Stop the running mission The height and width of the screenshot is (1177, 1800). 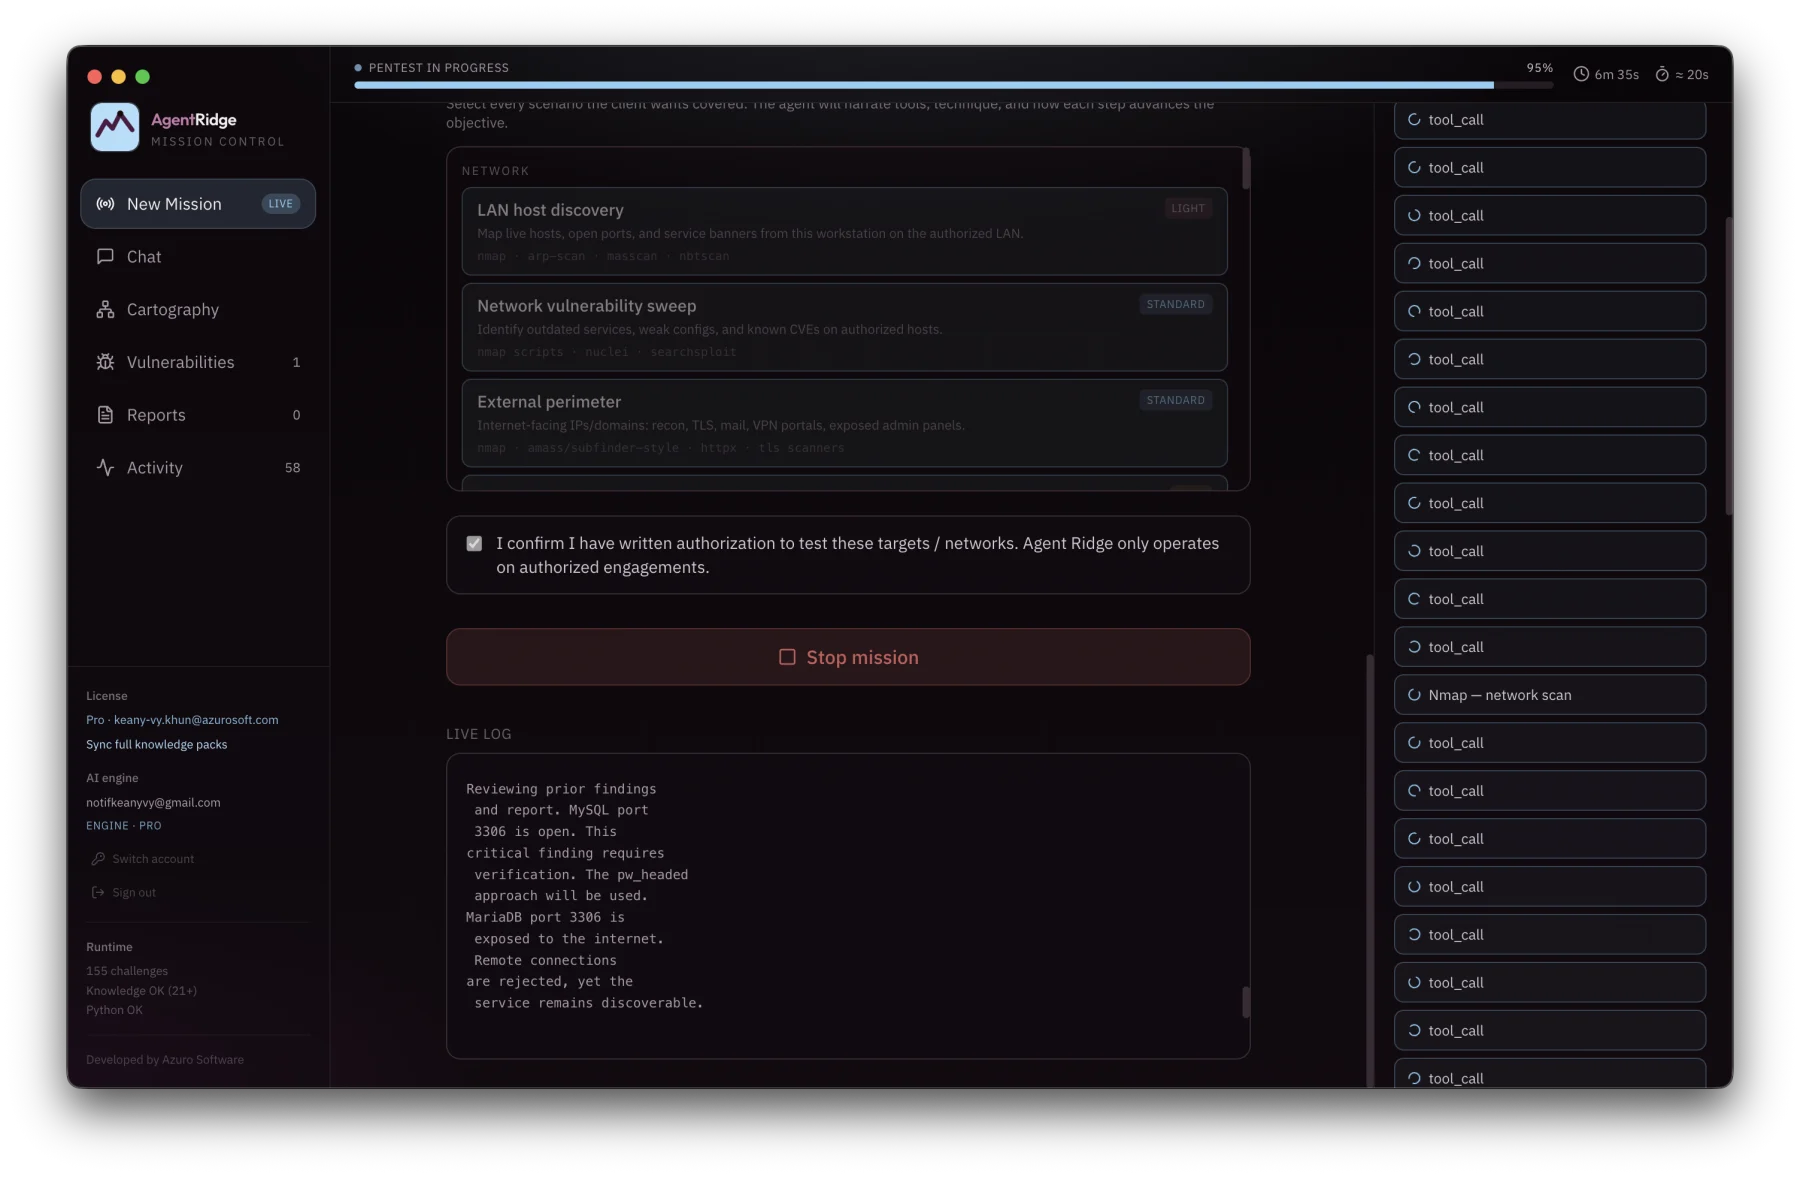848,657
